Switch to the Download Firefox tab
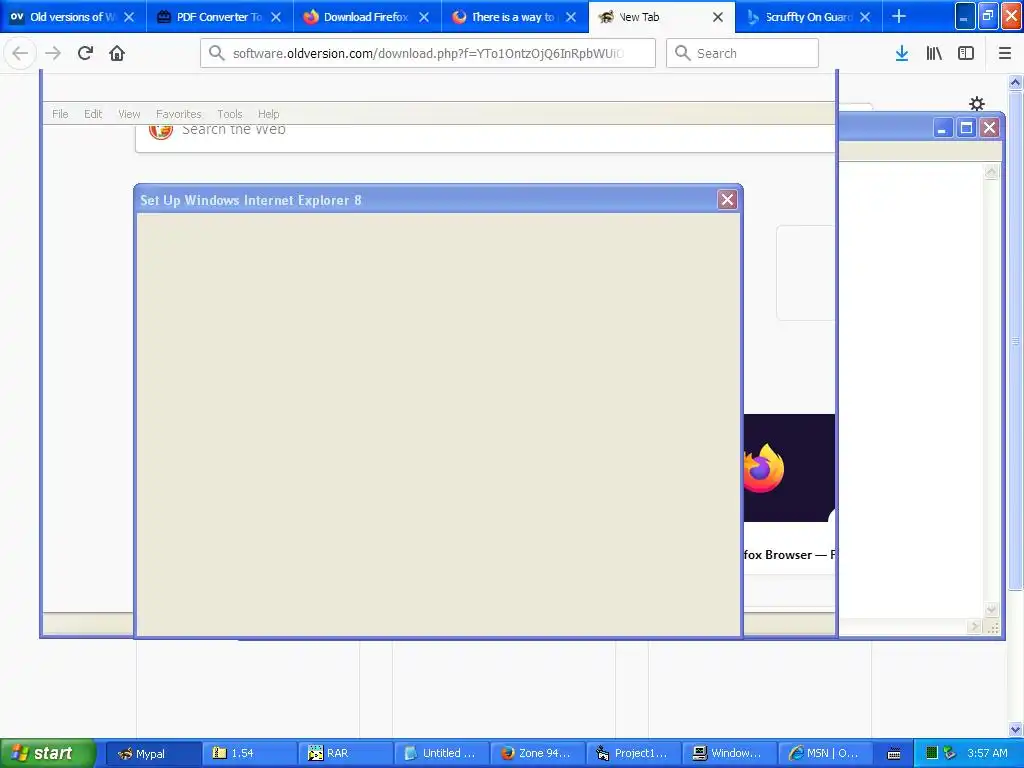1024x768 pixels. (366, 17)
